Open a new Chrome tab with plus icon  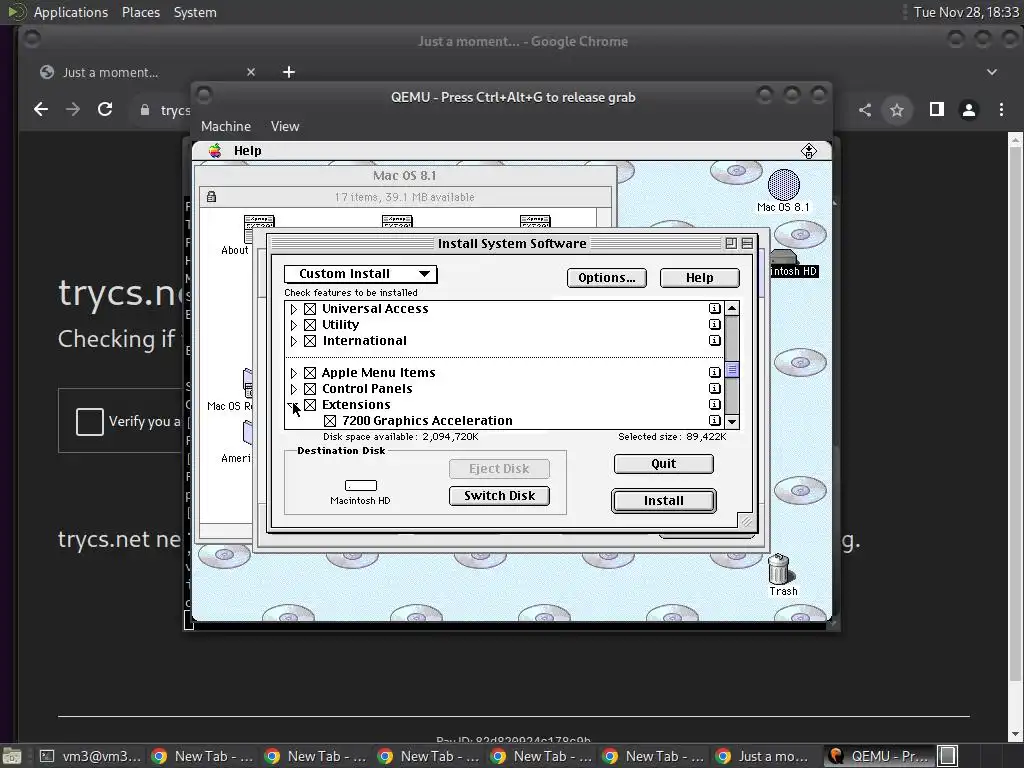(x=289, y=72)
